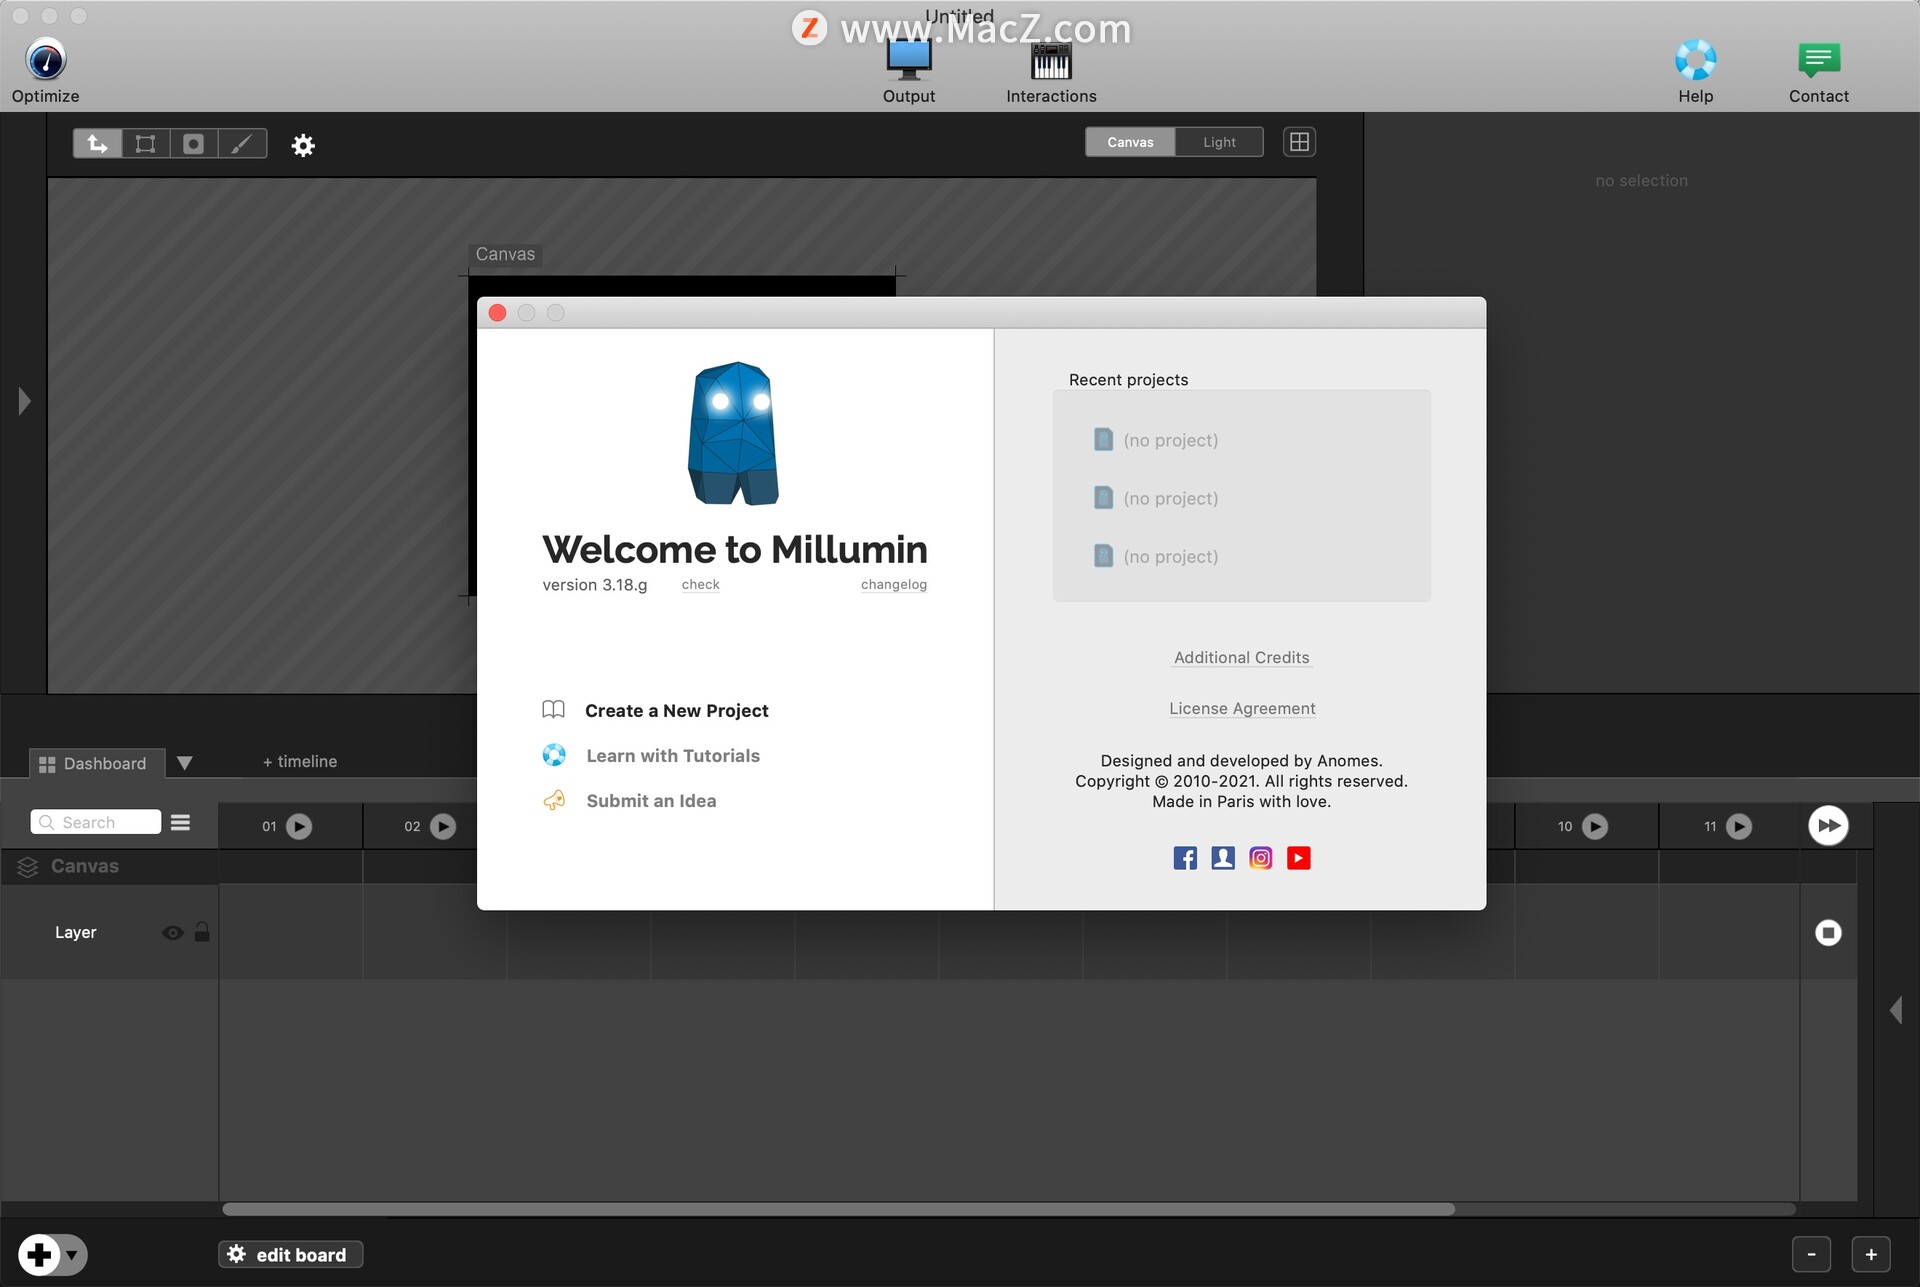Open Learn with Tutorials
The width and height of the screenshot is (1920, 1287).
click(673, 756)
